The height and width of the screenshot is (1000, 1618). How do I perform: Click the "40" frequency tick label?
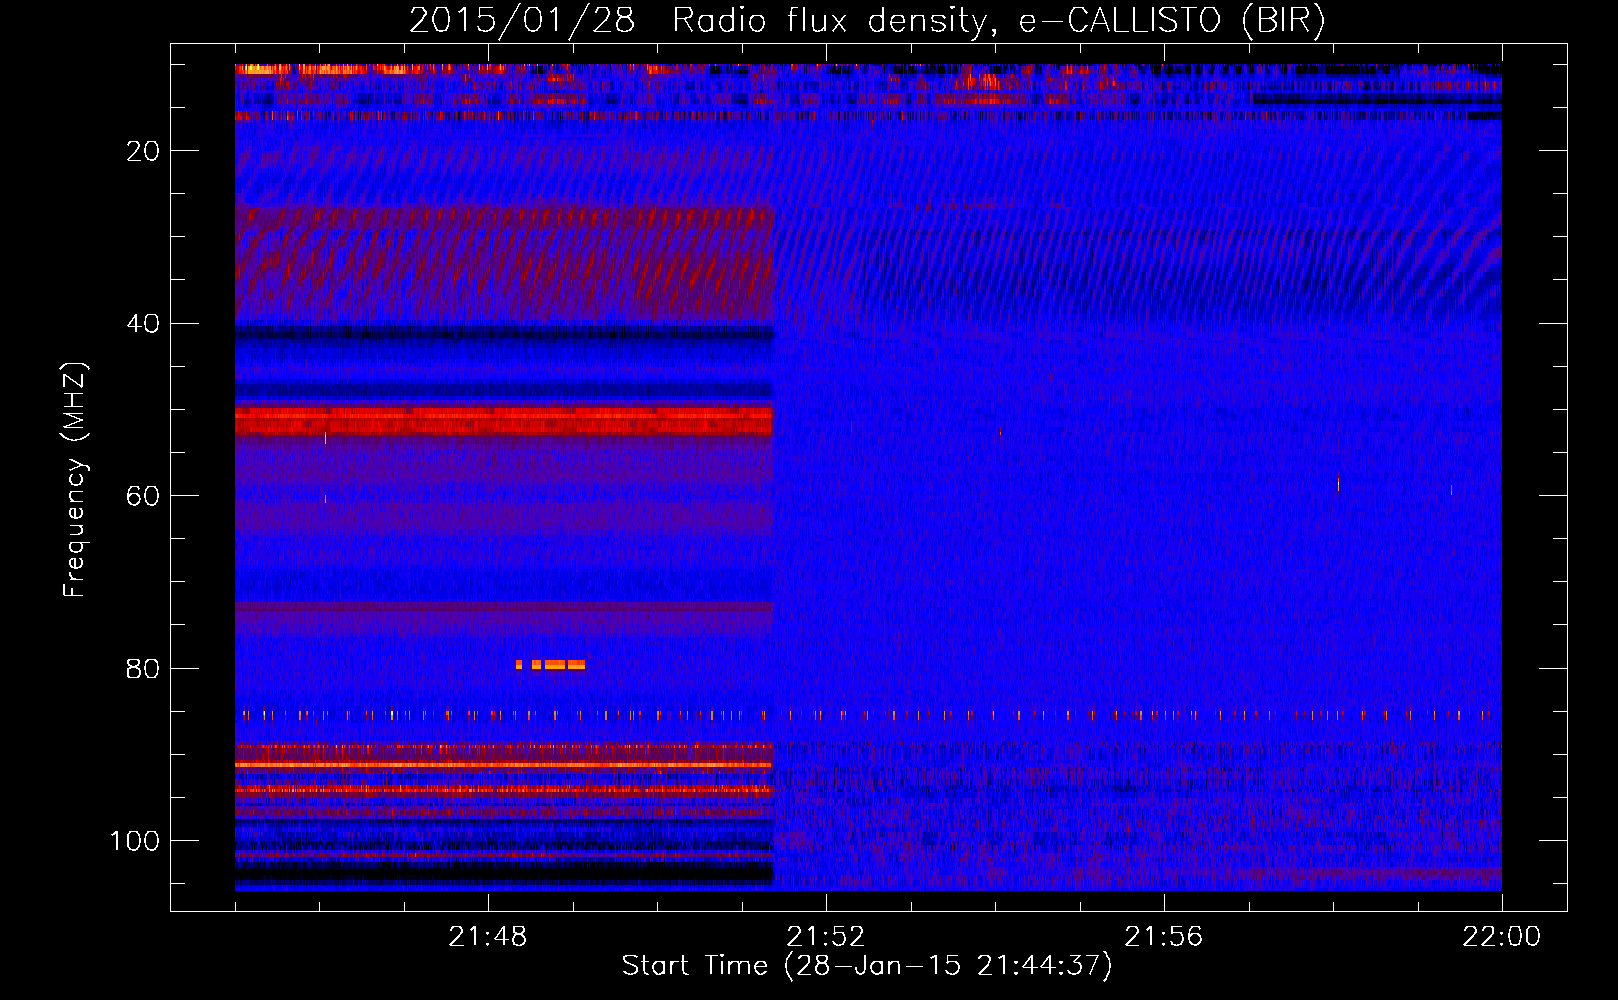tap(144, 324)
